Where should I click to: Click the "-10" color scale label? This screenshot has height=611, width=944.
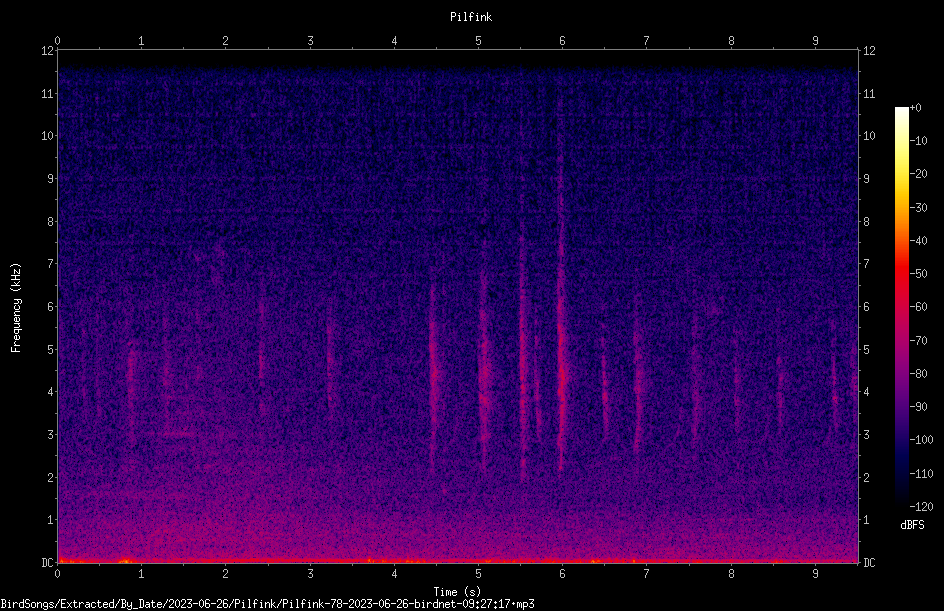pos(918,141)
